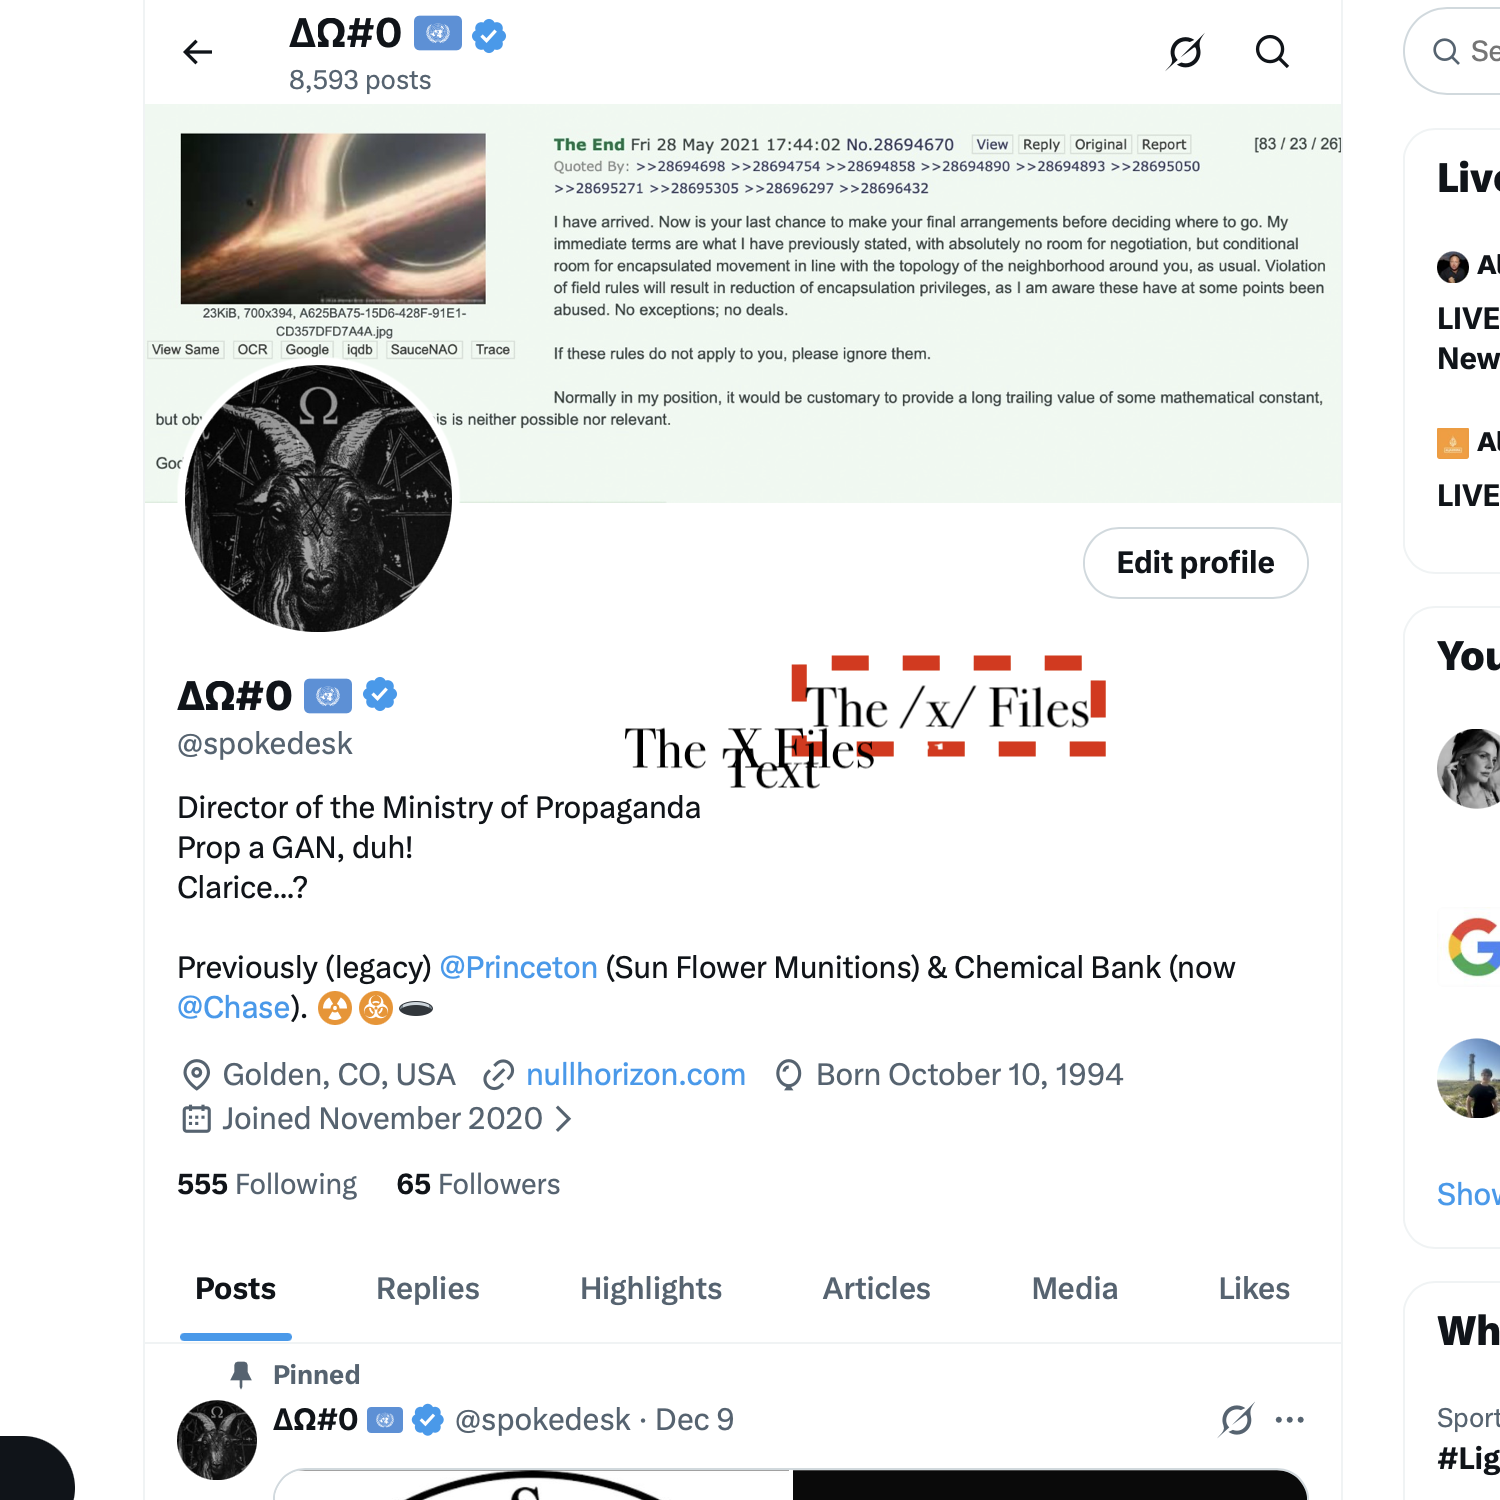Click verified badge next to ΔΩ#0 name
Screen dimensions: 1500x1500
380,694
